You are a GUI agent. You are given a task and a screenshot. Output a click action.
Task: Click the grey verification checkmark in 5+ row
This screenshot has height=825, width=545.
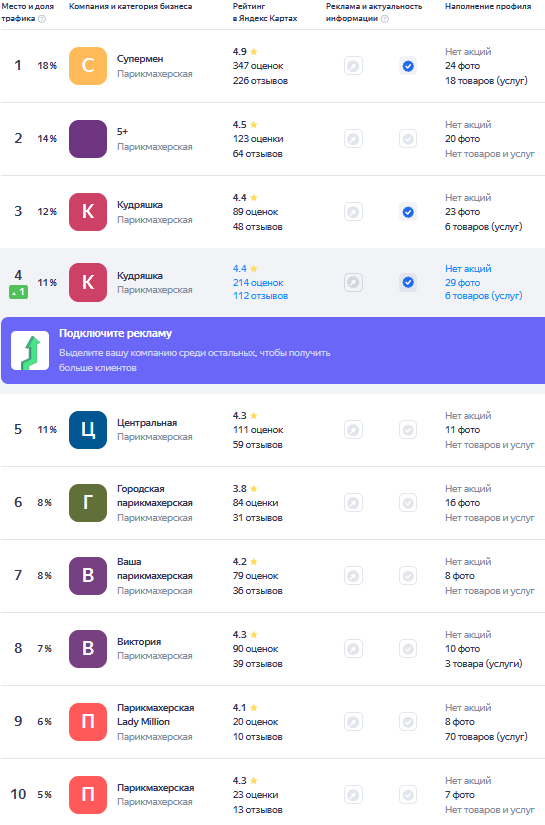tap(408, 139)
